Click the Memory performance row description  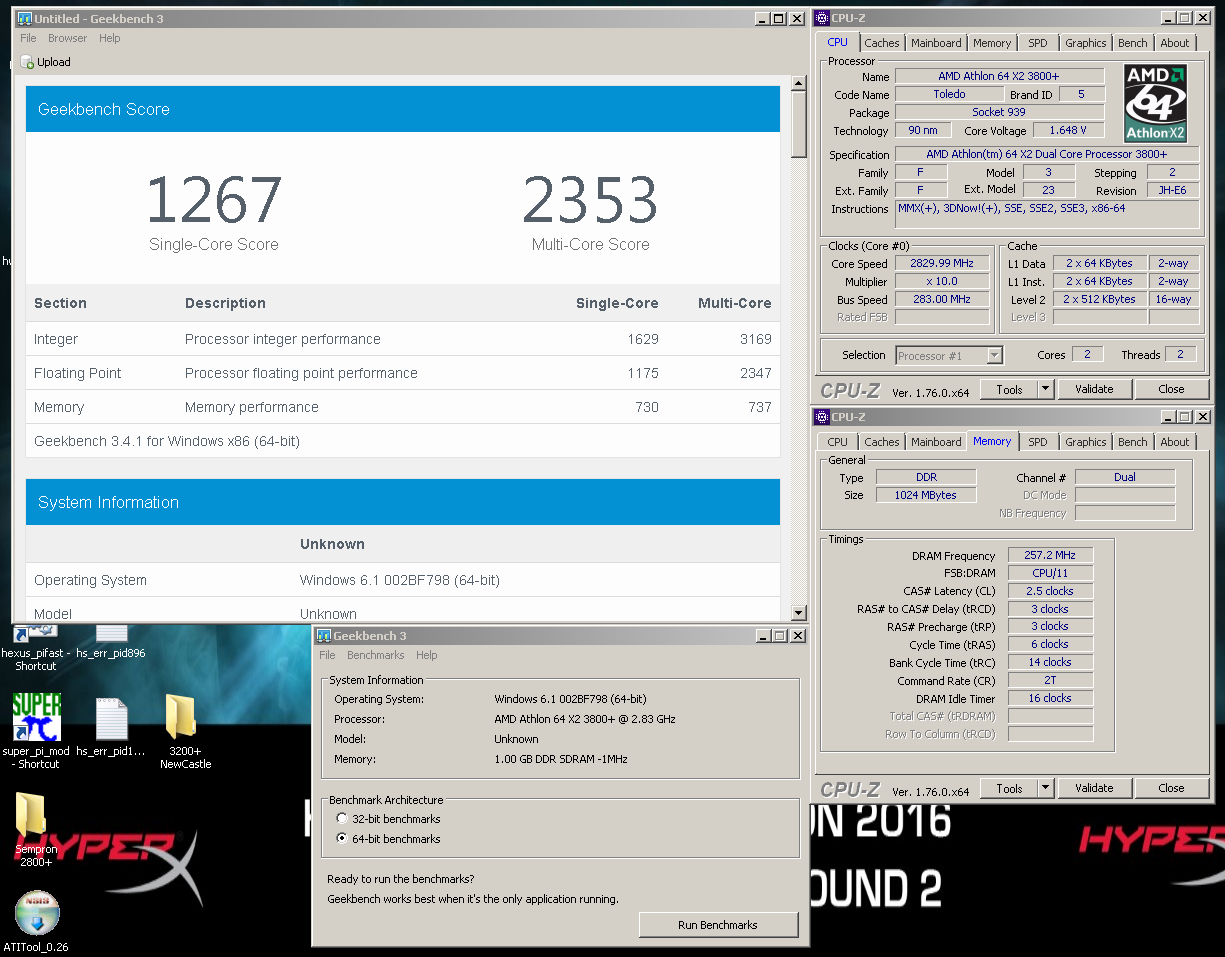pyautogui.click(x=252, y=407)
